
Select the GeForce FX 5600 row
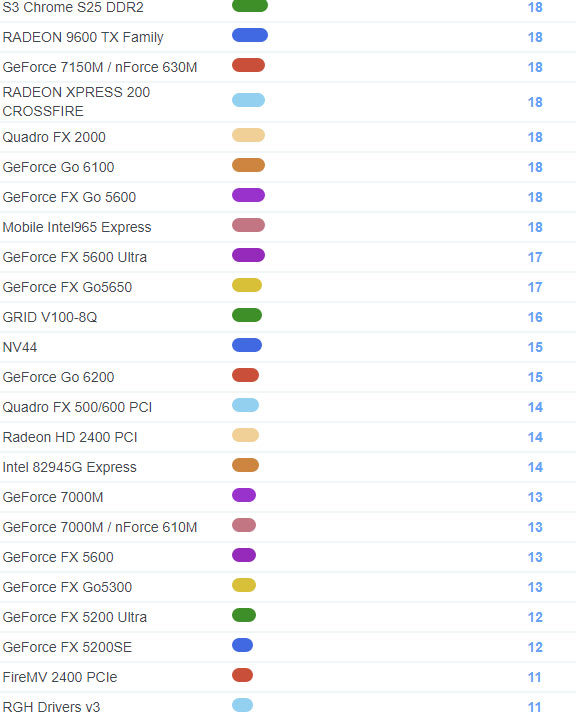pyautogui.click(x=58, y=557)
